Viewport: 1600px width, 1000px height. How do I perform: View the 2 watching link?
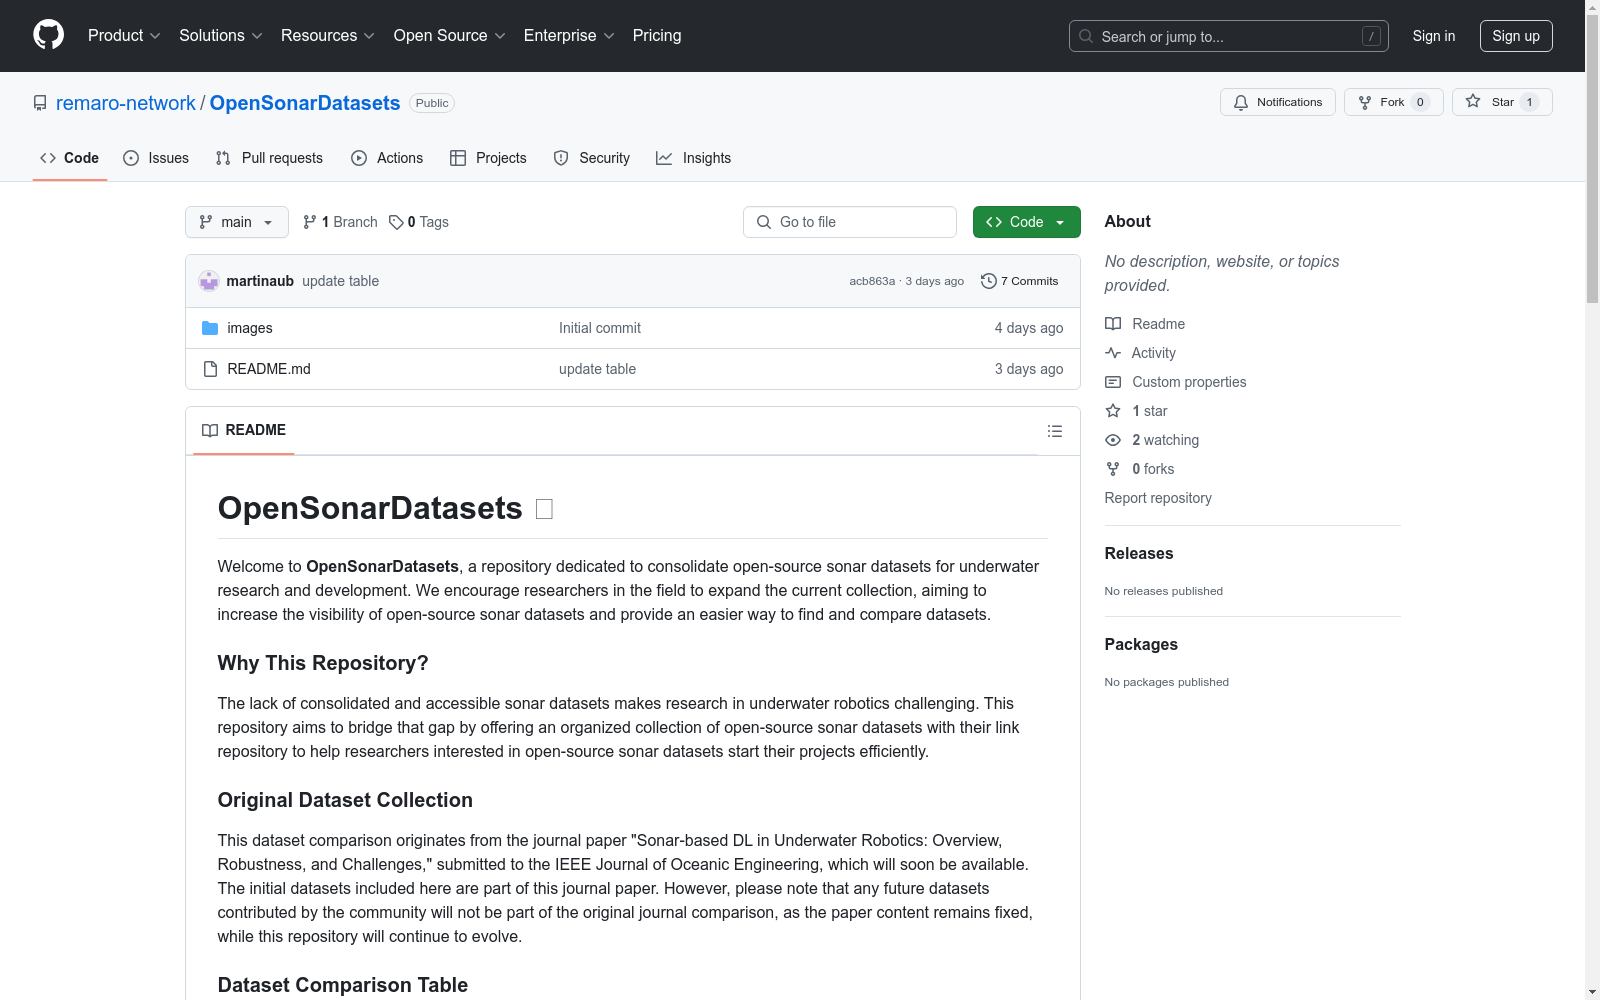click(1152, 440)
